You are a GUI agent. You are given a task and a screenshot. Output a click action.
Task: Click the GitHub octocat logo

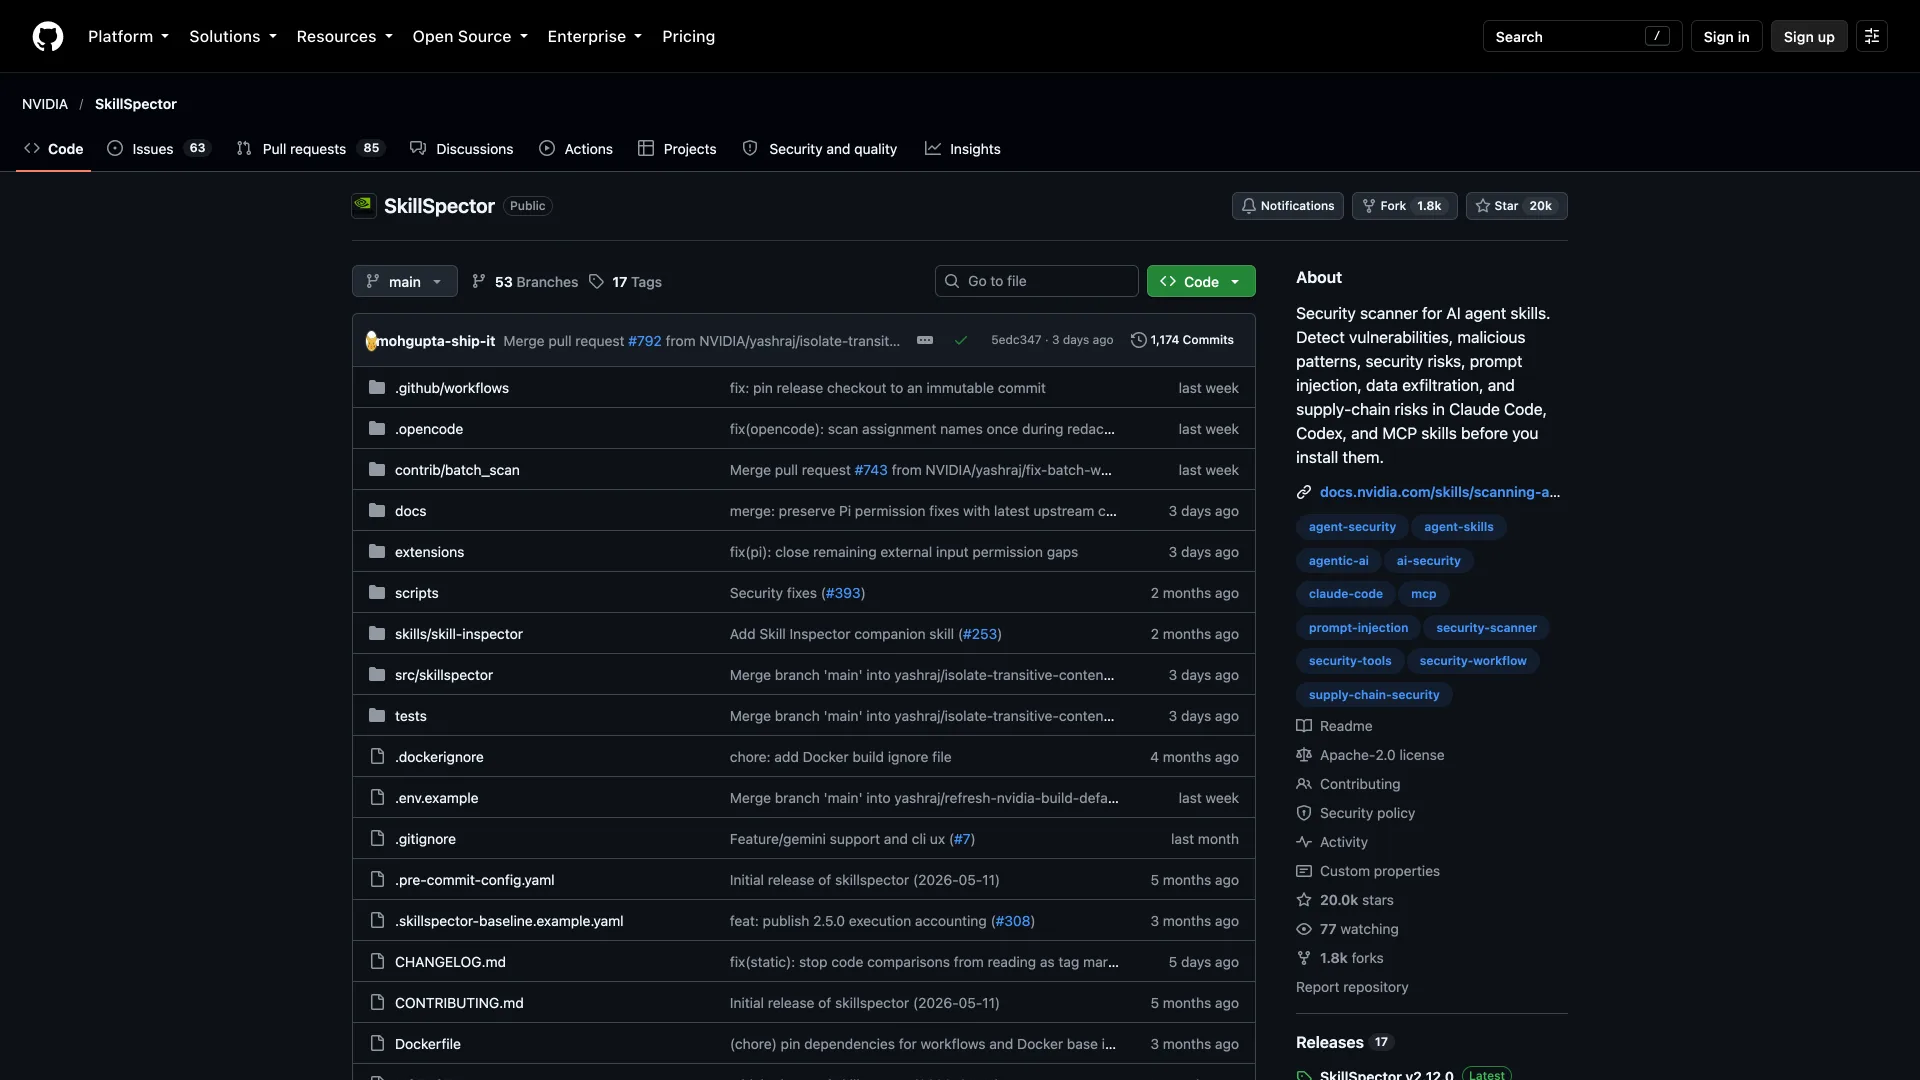tap(48, 37)
